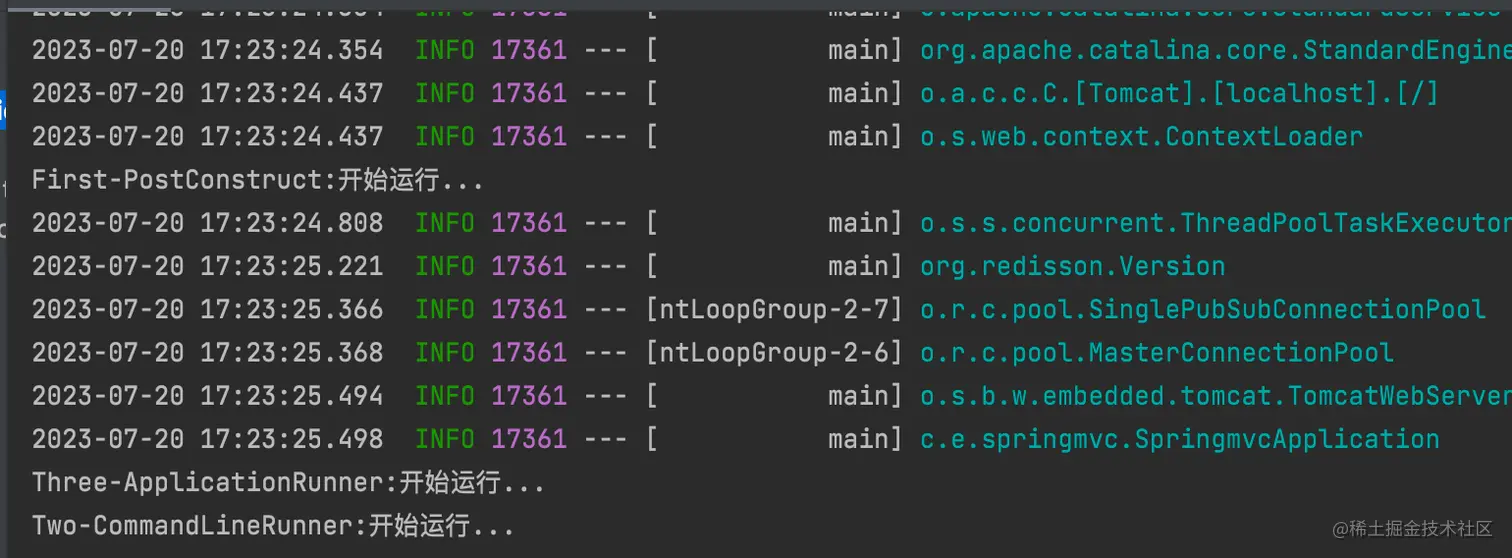Click INFO on the SpringmvcApplication row

445,439
